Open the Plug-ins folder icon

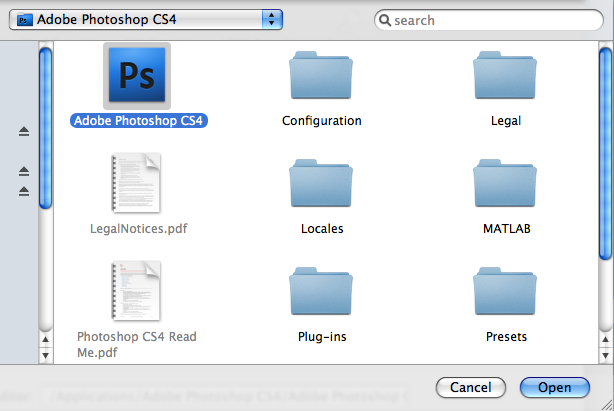[321, 291]
